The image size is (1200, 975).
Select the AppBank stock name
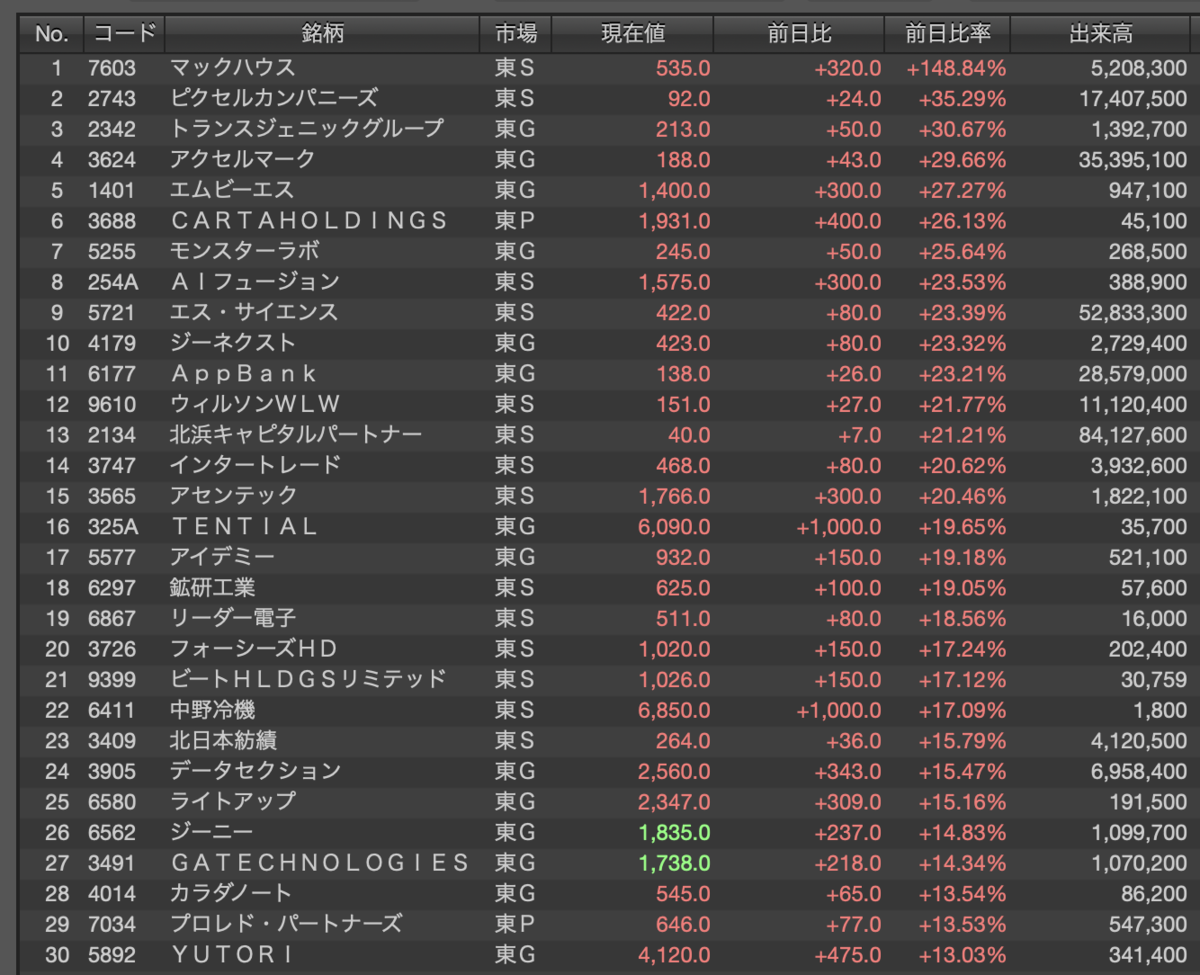click(x=244, y=373)
